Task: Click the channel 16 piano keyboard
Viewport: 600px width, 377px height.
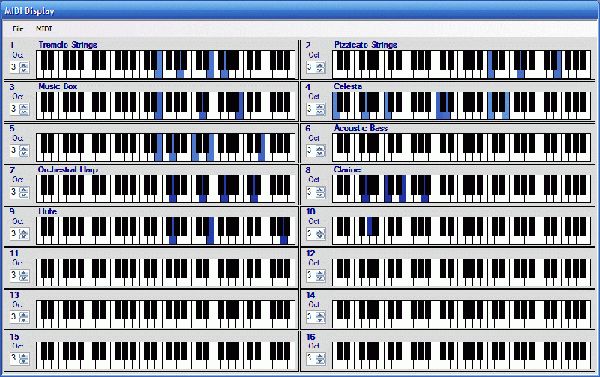Action: 462,356
